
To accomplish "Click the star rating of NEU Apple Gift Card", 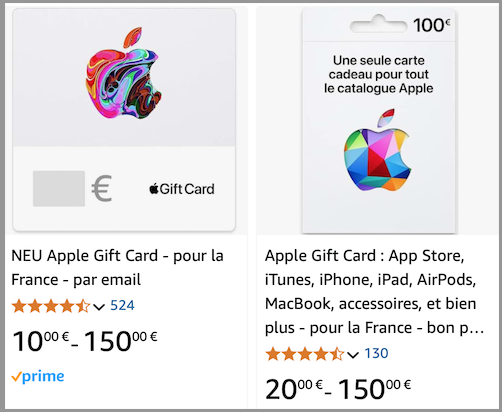I will (51, 306).
